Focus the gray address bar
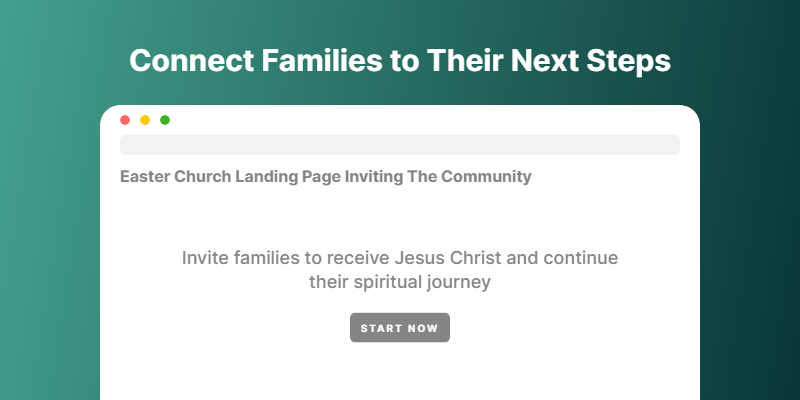 coord(400,145)
